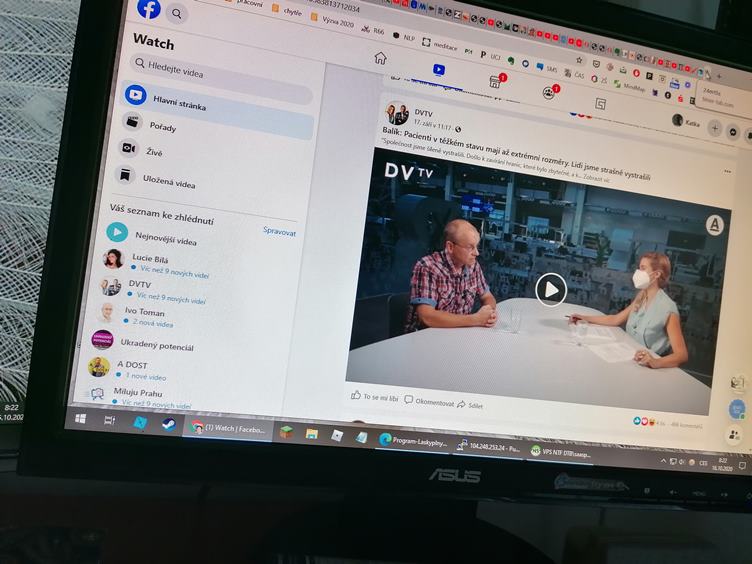Click the 'Spravovat' manage link

[x=280, y=232]
